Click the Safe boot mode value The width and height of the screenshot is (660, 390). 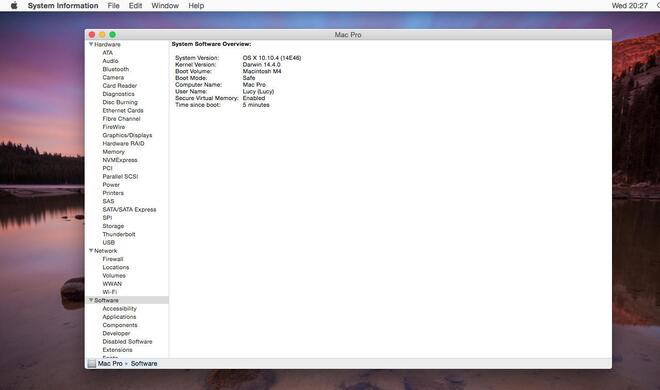tap(249, 78)
